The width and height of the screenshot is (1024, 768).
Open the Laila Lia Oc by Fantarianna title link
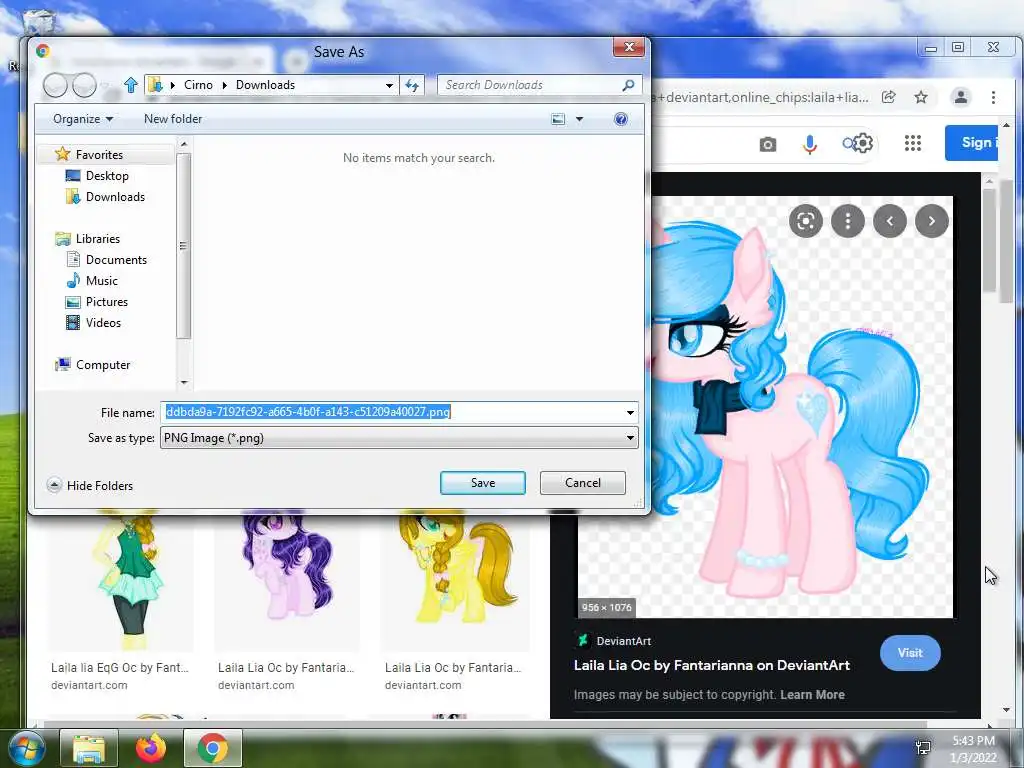(x=711, y=665)
